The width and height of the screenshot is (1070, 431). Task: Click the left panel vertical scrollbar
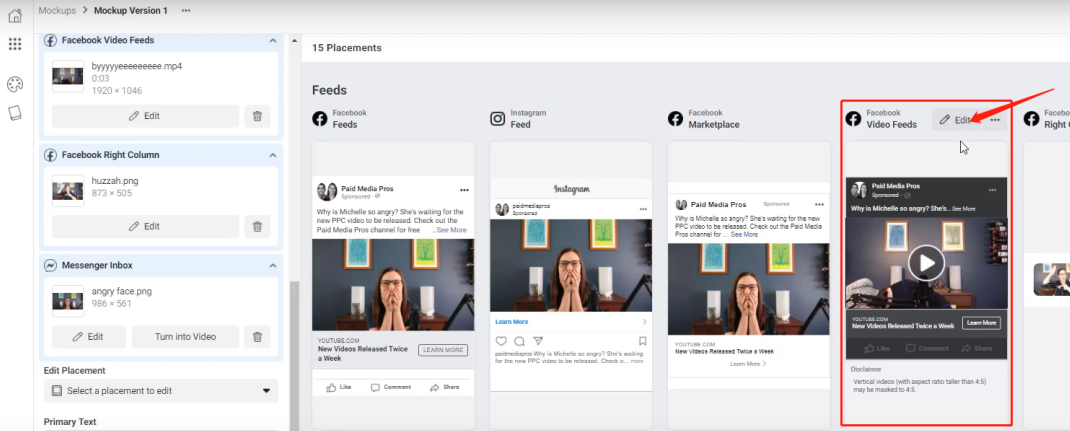point(295,355)
